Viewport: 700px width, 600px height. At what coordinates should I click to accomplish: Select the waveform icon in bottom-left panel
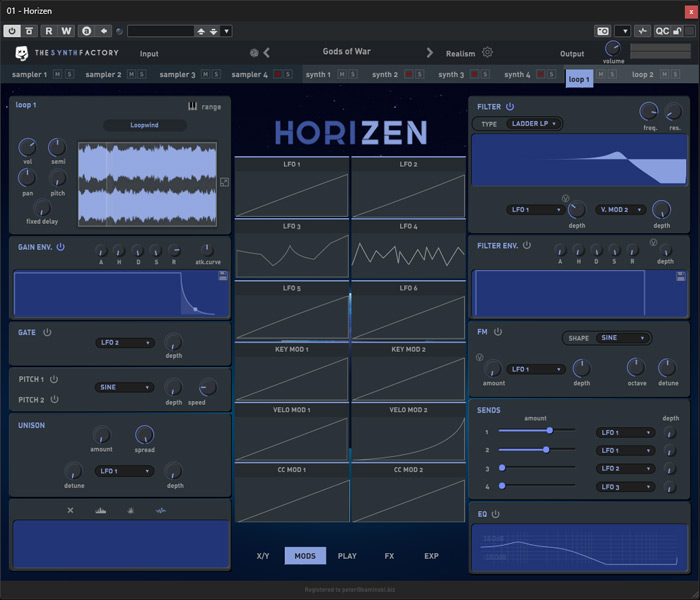point(161,510)
